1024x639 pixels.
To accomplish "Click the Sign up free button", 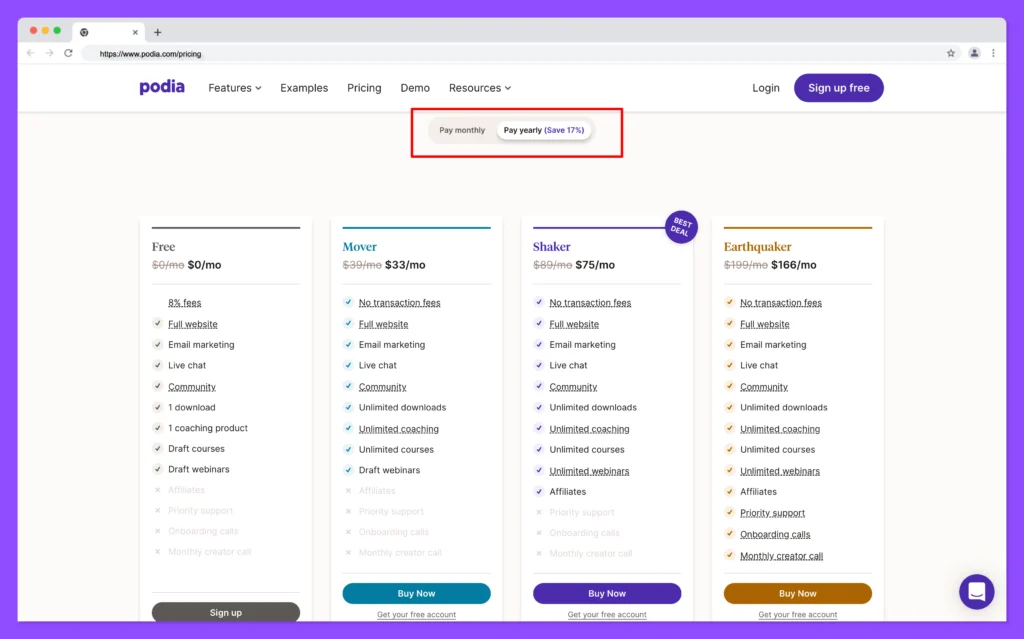I will (838, 88).
